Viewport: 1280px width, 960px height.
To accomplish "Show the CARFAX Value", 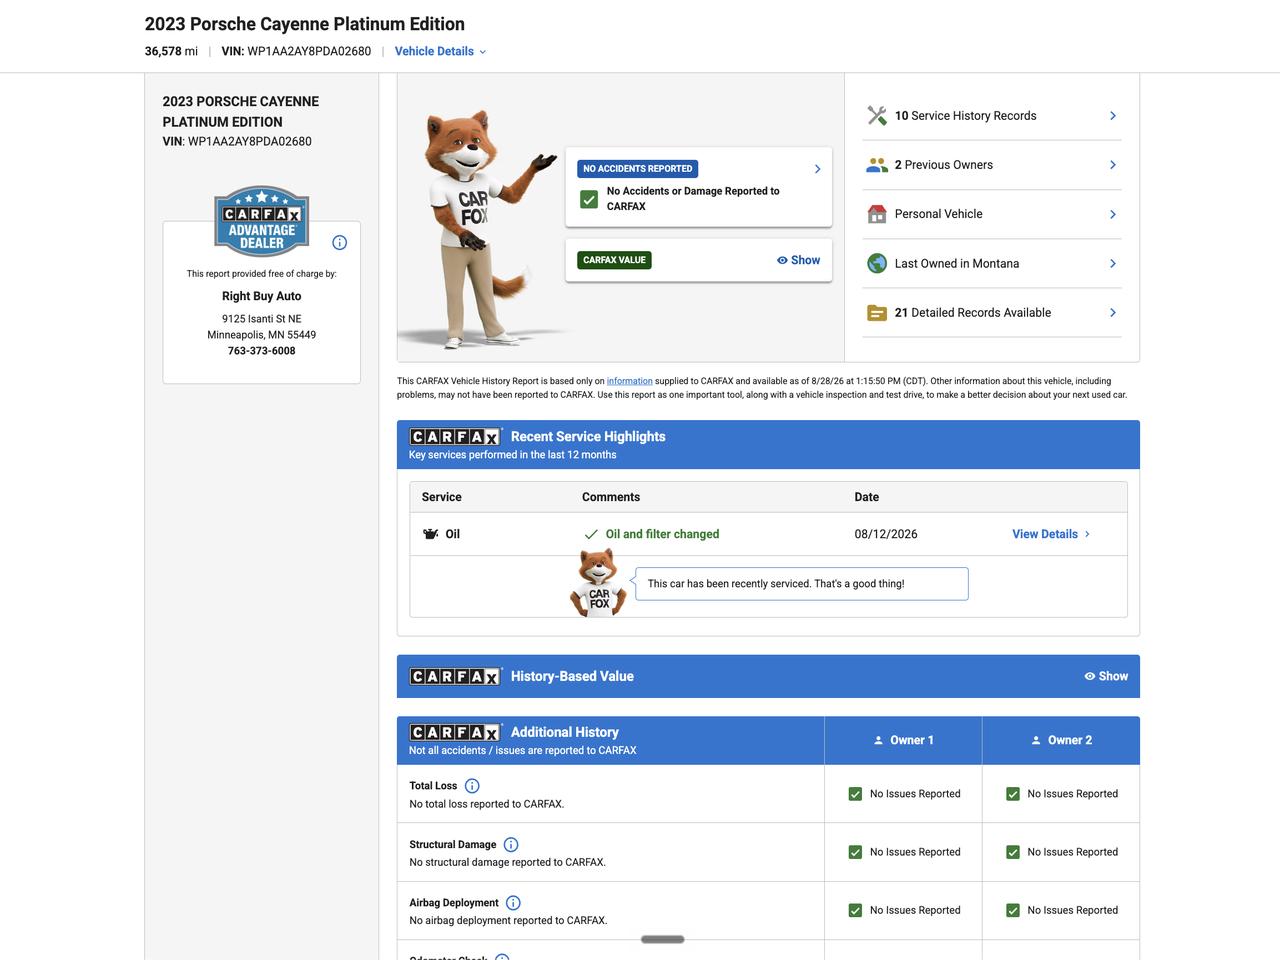I will click(x=798, y=260).
